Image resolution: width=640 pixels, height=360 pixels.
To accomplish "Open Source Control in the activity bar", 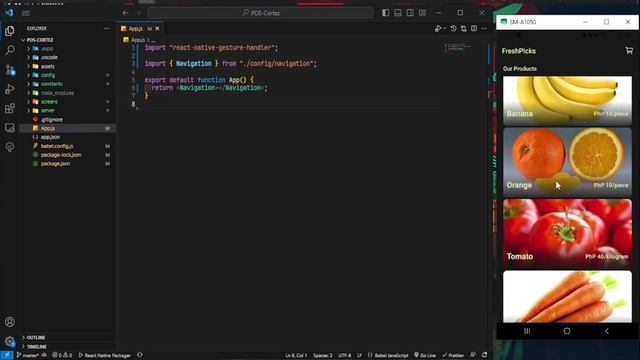I will pyautogui.click(x=10, y=70).
